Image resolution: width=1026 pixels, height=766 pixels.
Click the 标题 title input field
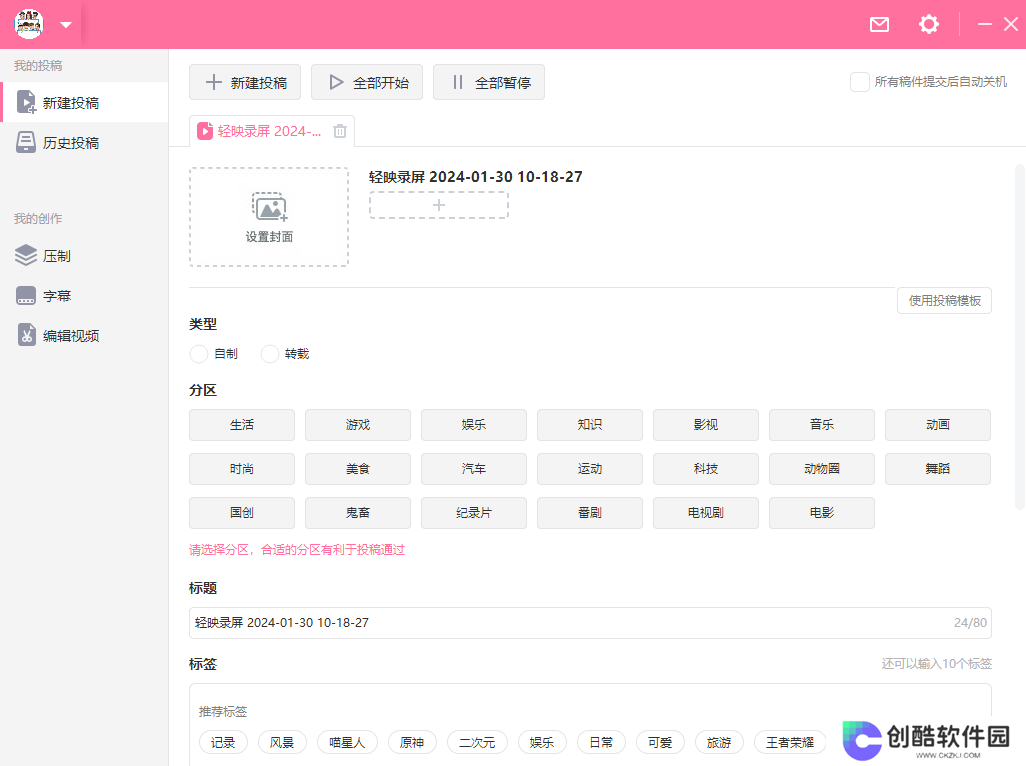point(590,623)
